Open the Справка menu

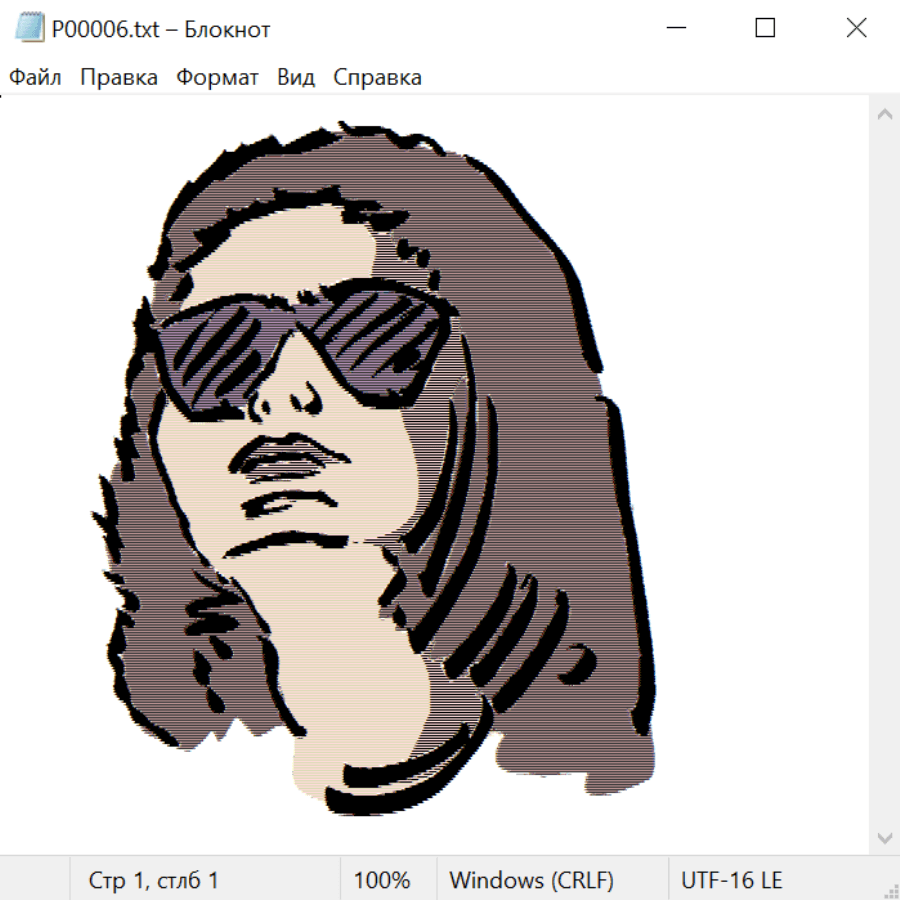[377, 78]
